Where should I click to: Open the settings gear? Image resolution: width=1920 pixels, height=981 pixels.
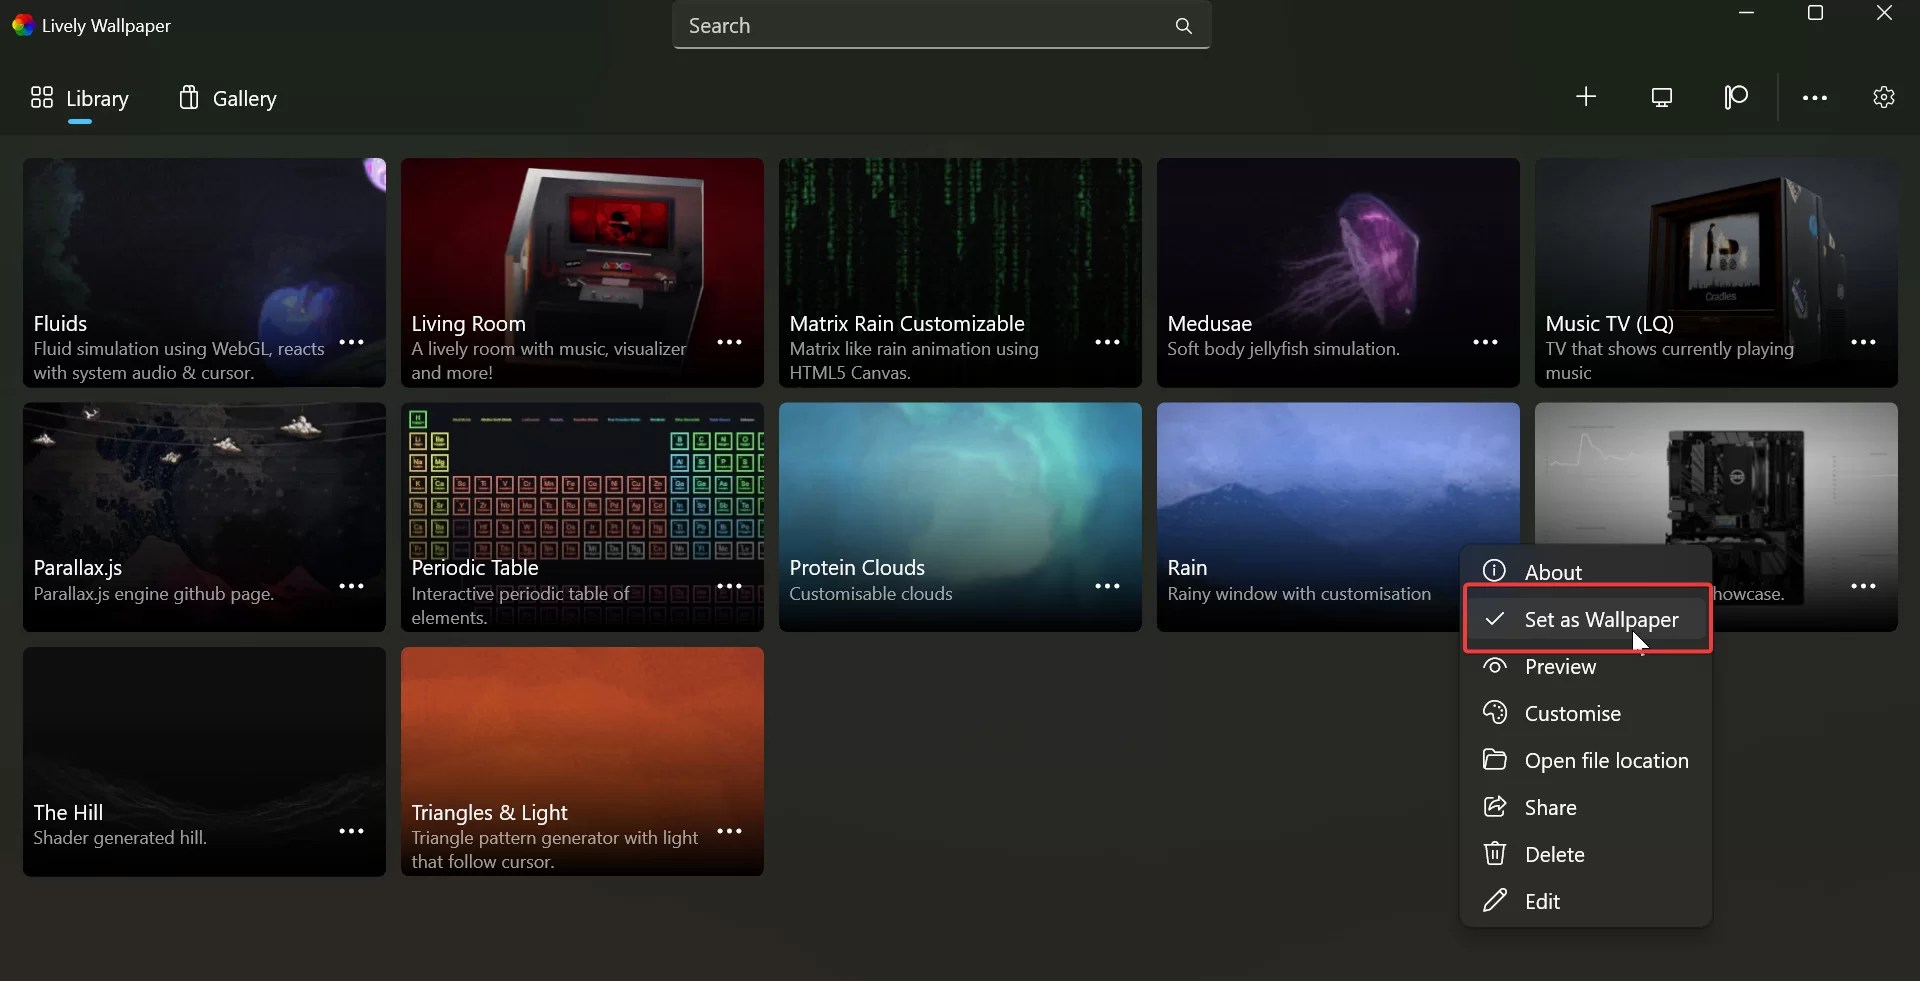(x=1884, y=97)
